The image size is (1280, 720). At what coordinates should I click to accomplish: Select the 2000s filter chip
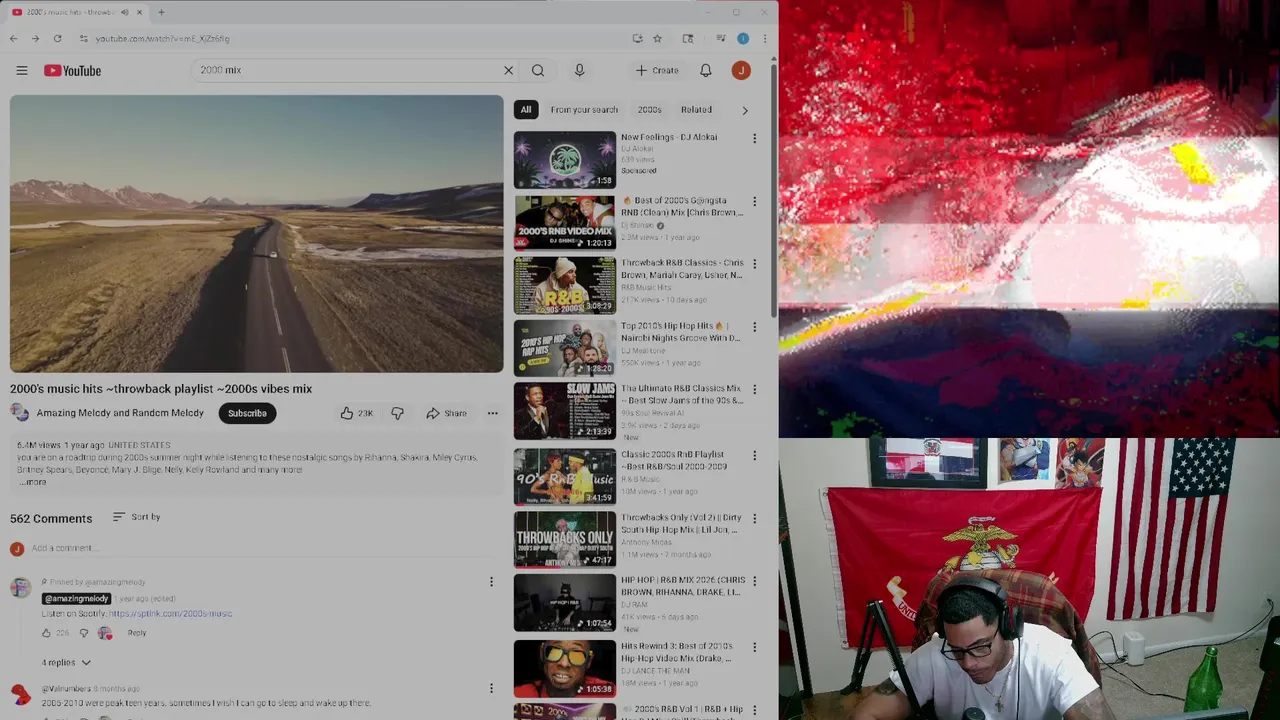pyautogui.click(x=650, y=110)
